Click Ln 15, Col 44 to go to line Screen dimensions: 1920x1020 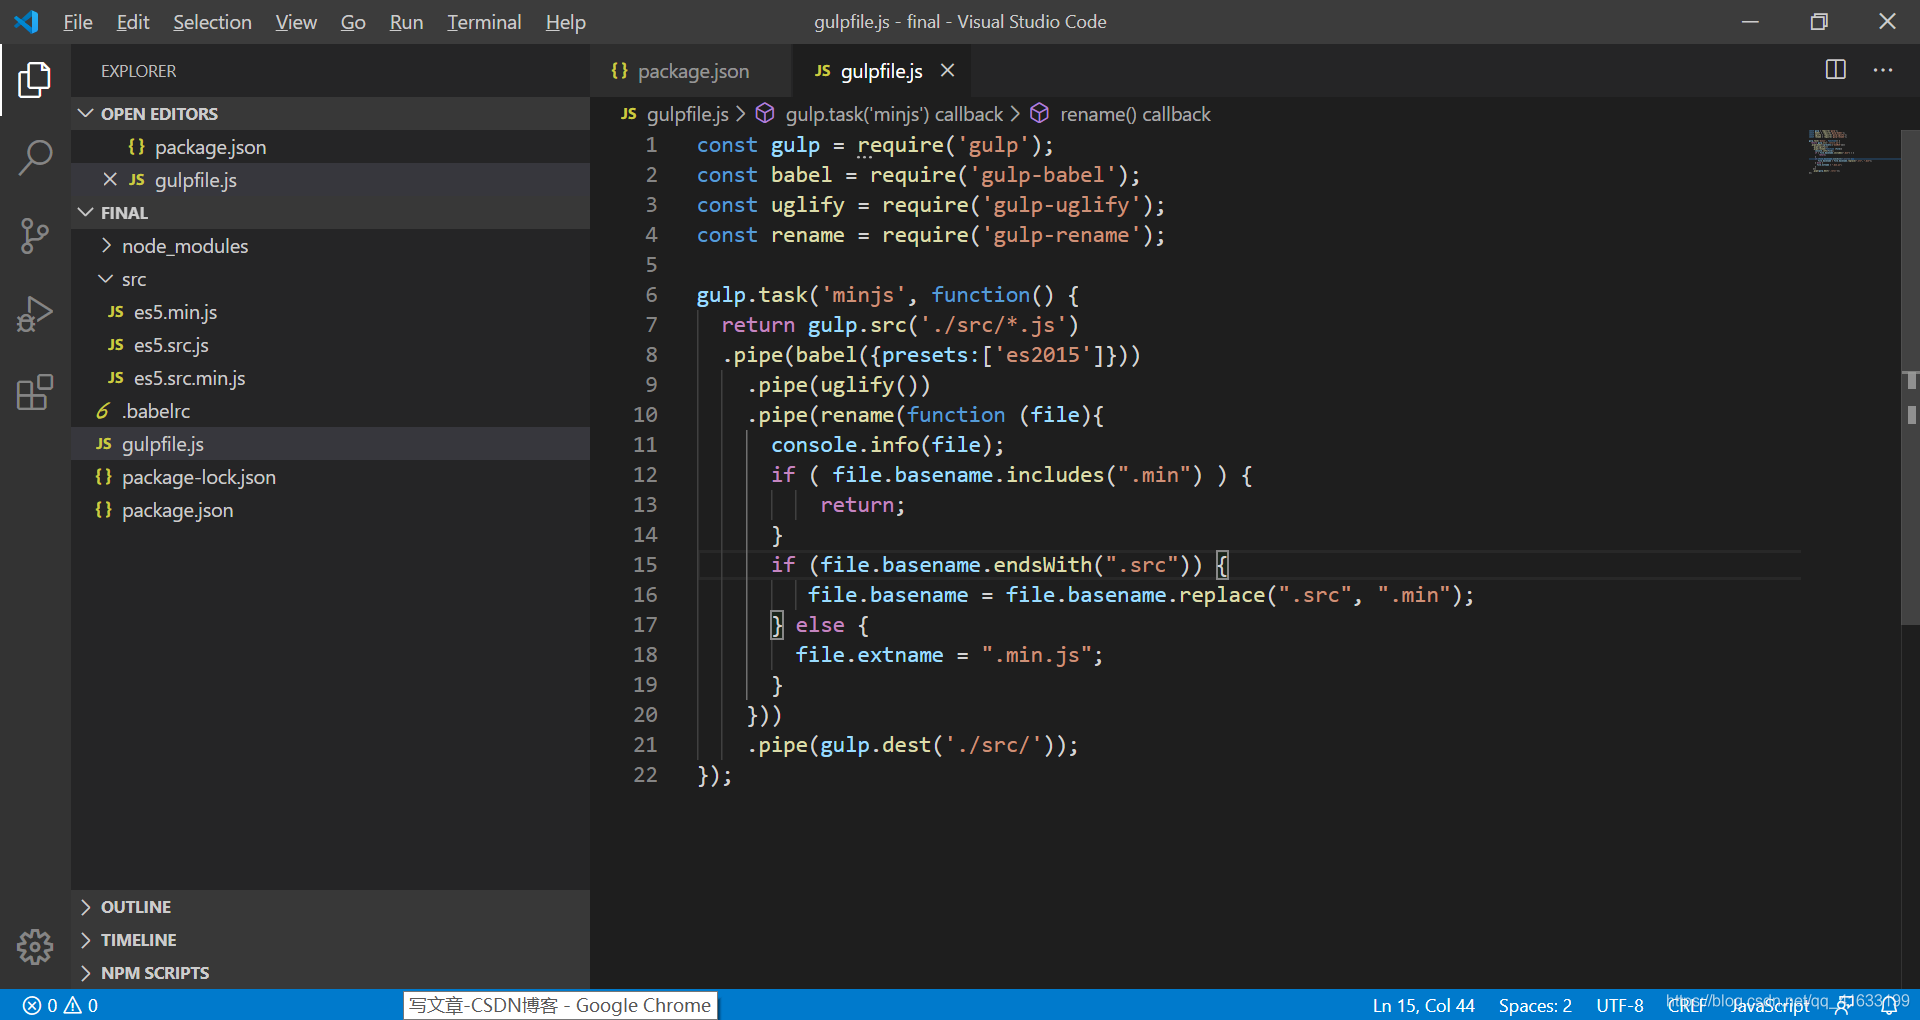click(x=1423, y=1005)
